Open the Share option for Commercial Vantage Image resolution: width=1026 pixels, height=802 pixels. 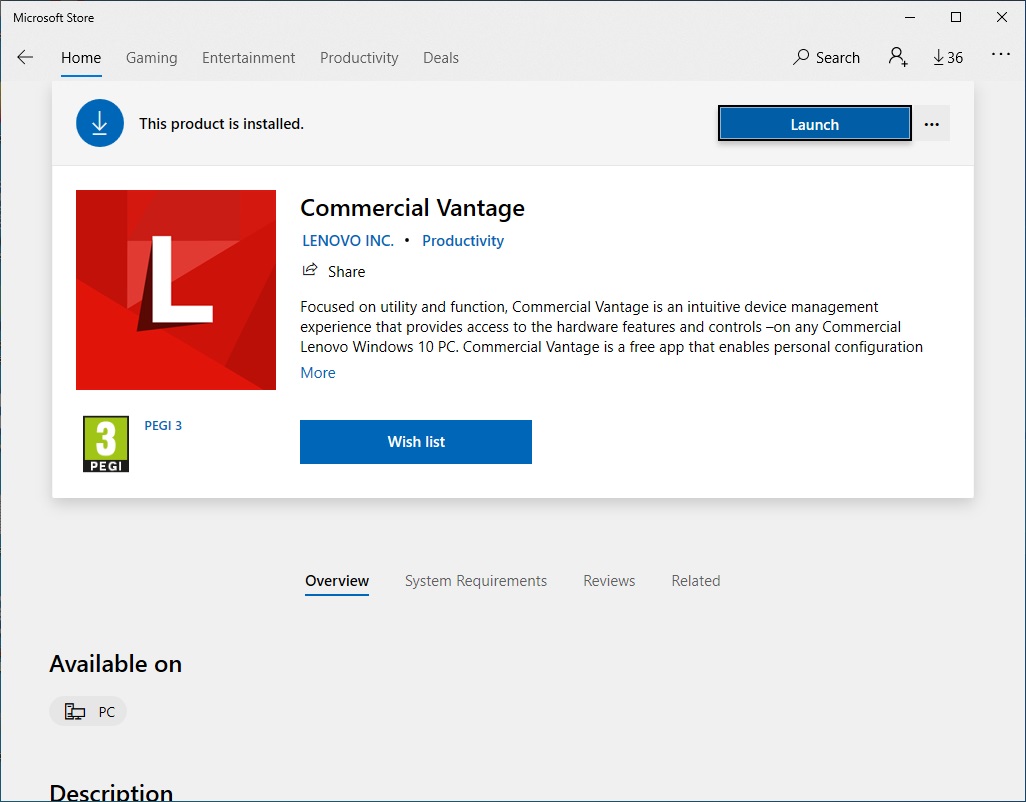(x=334, y=271)
